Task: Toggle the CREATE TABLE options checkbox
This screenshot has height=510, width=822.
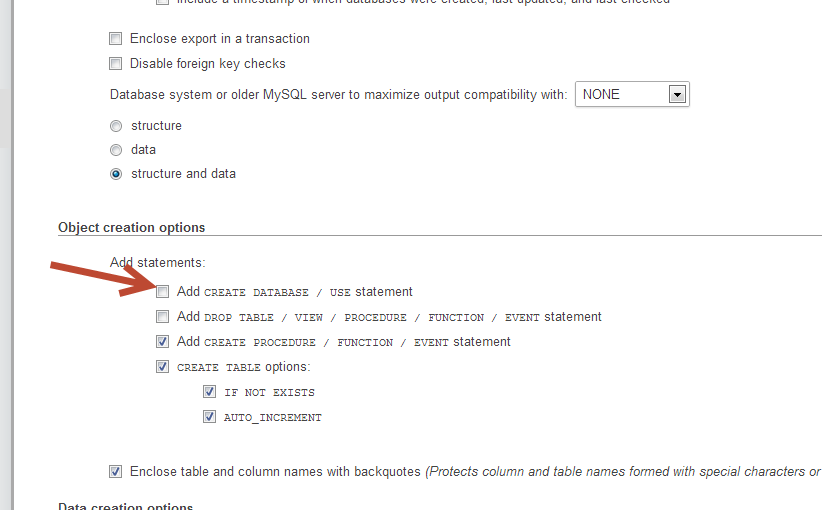Action: pos(163,366)
